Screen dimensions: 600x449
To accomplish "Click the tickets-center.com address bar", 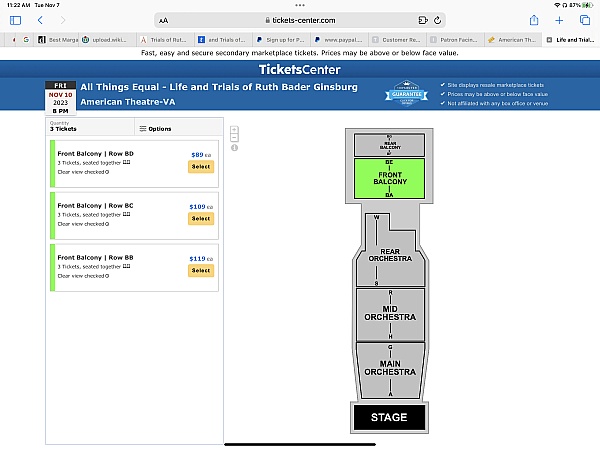I will point(300,20).
